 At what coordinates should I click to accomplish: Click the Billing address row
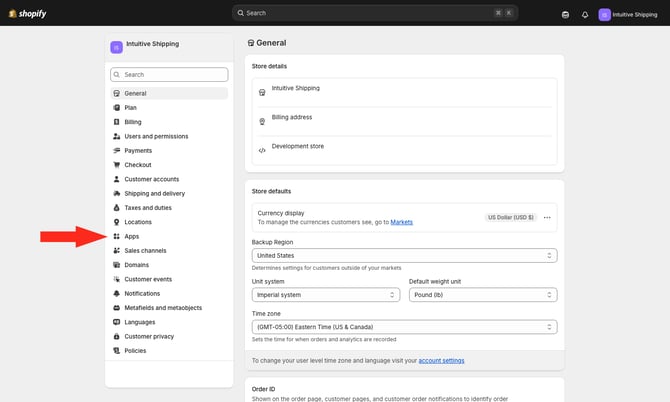coord(404,122)
